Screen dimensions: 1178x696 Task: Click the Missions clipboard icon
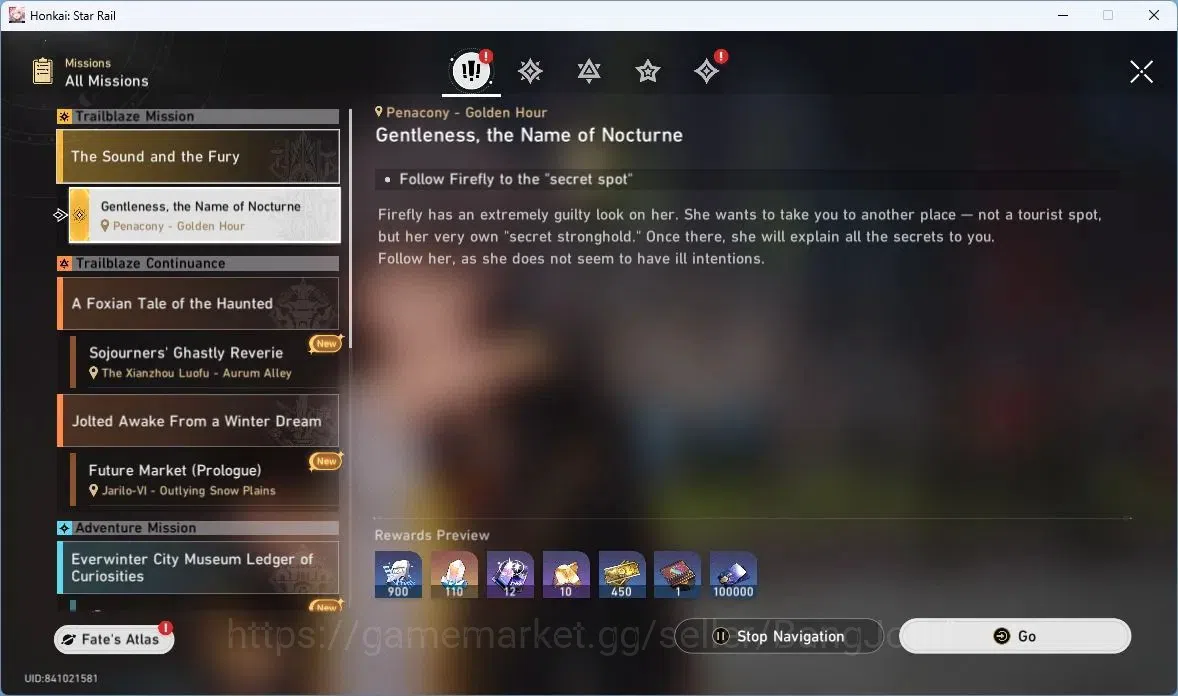point(43,71)
